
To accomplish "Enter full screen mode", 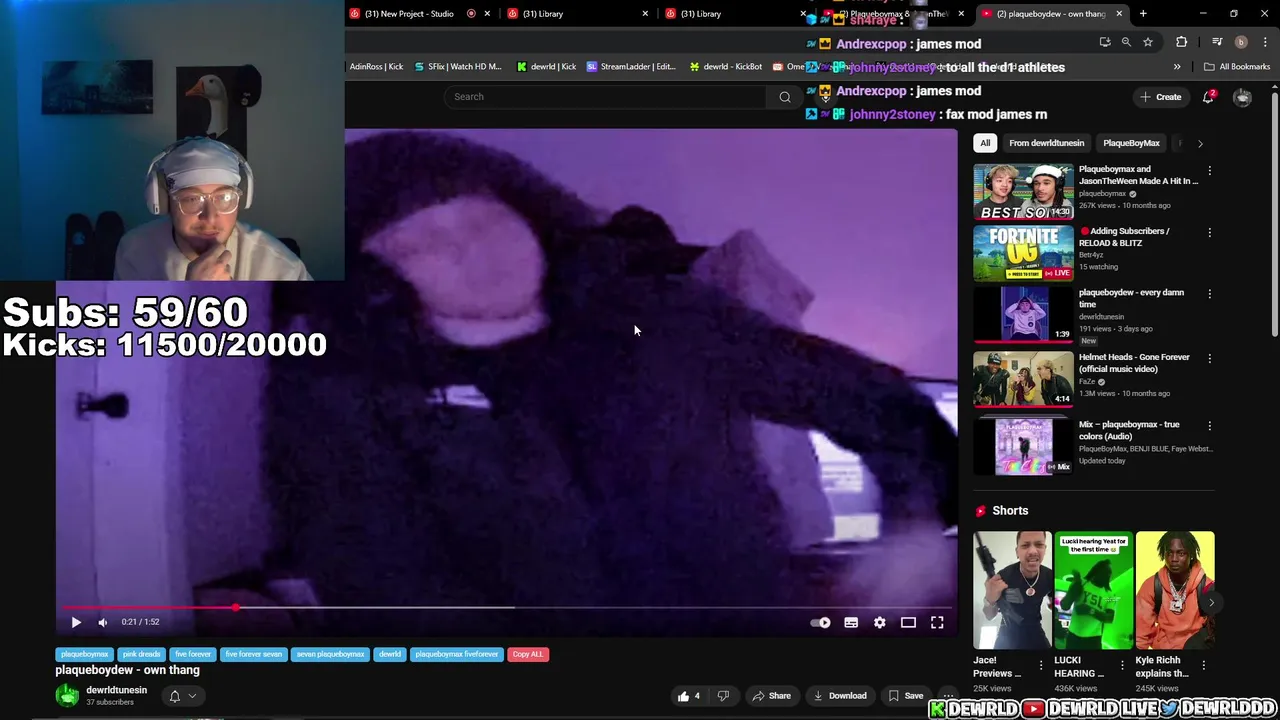I will coord(937,622).
